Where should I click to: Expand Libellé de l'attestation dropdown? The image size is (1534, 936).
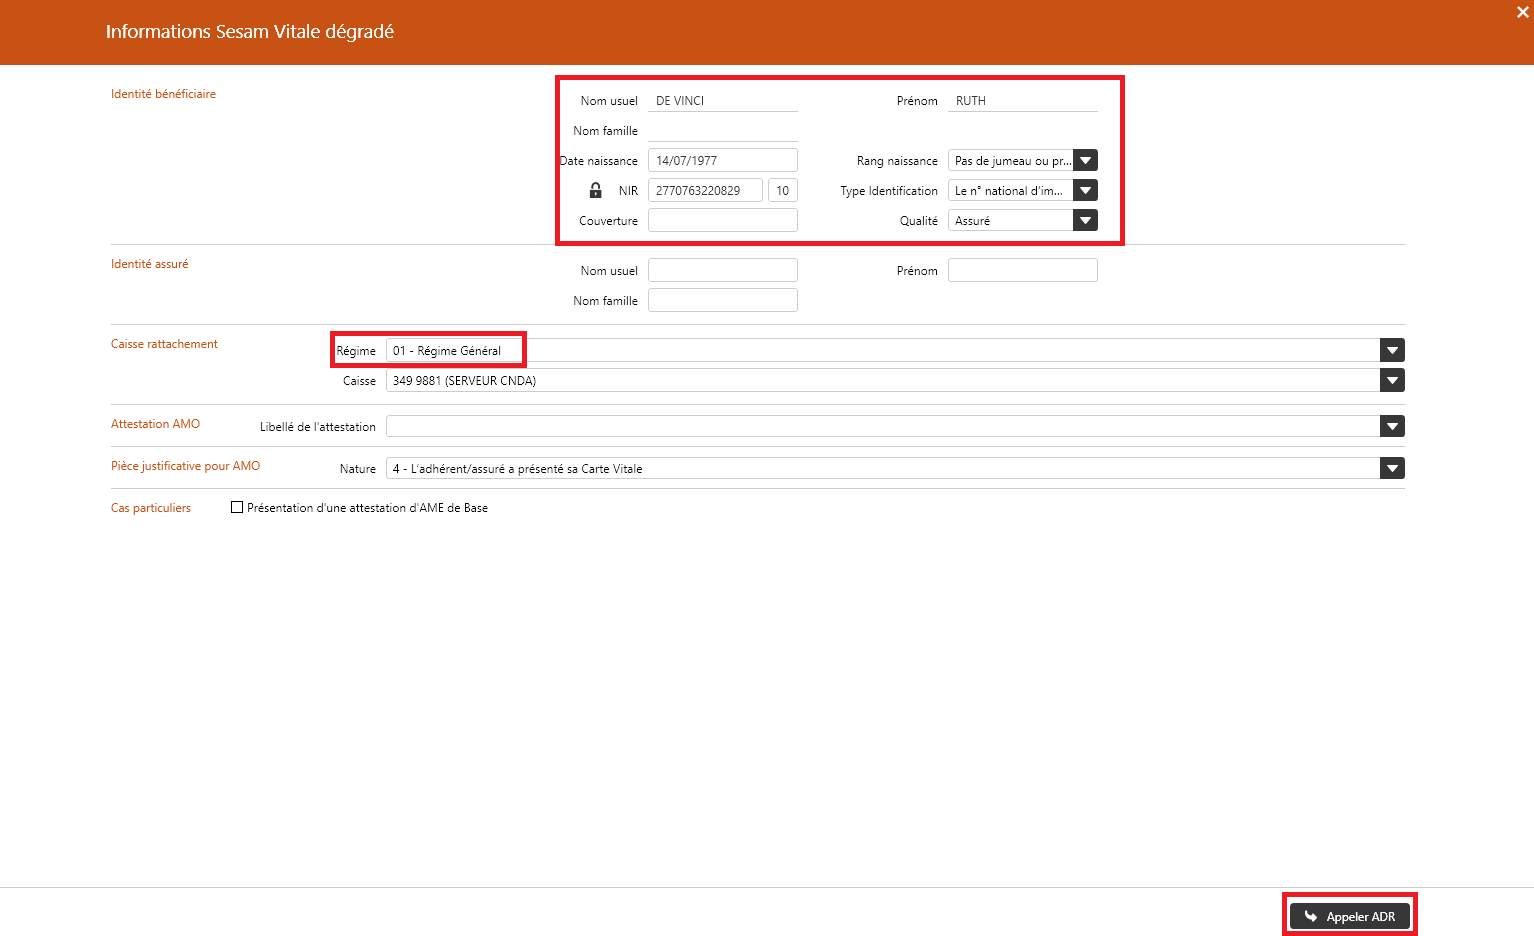point(1392,426)
